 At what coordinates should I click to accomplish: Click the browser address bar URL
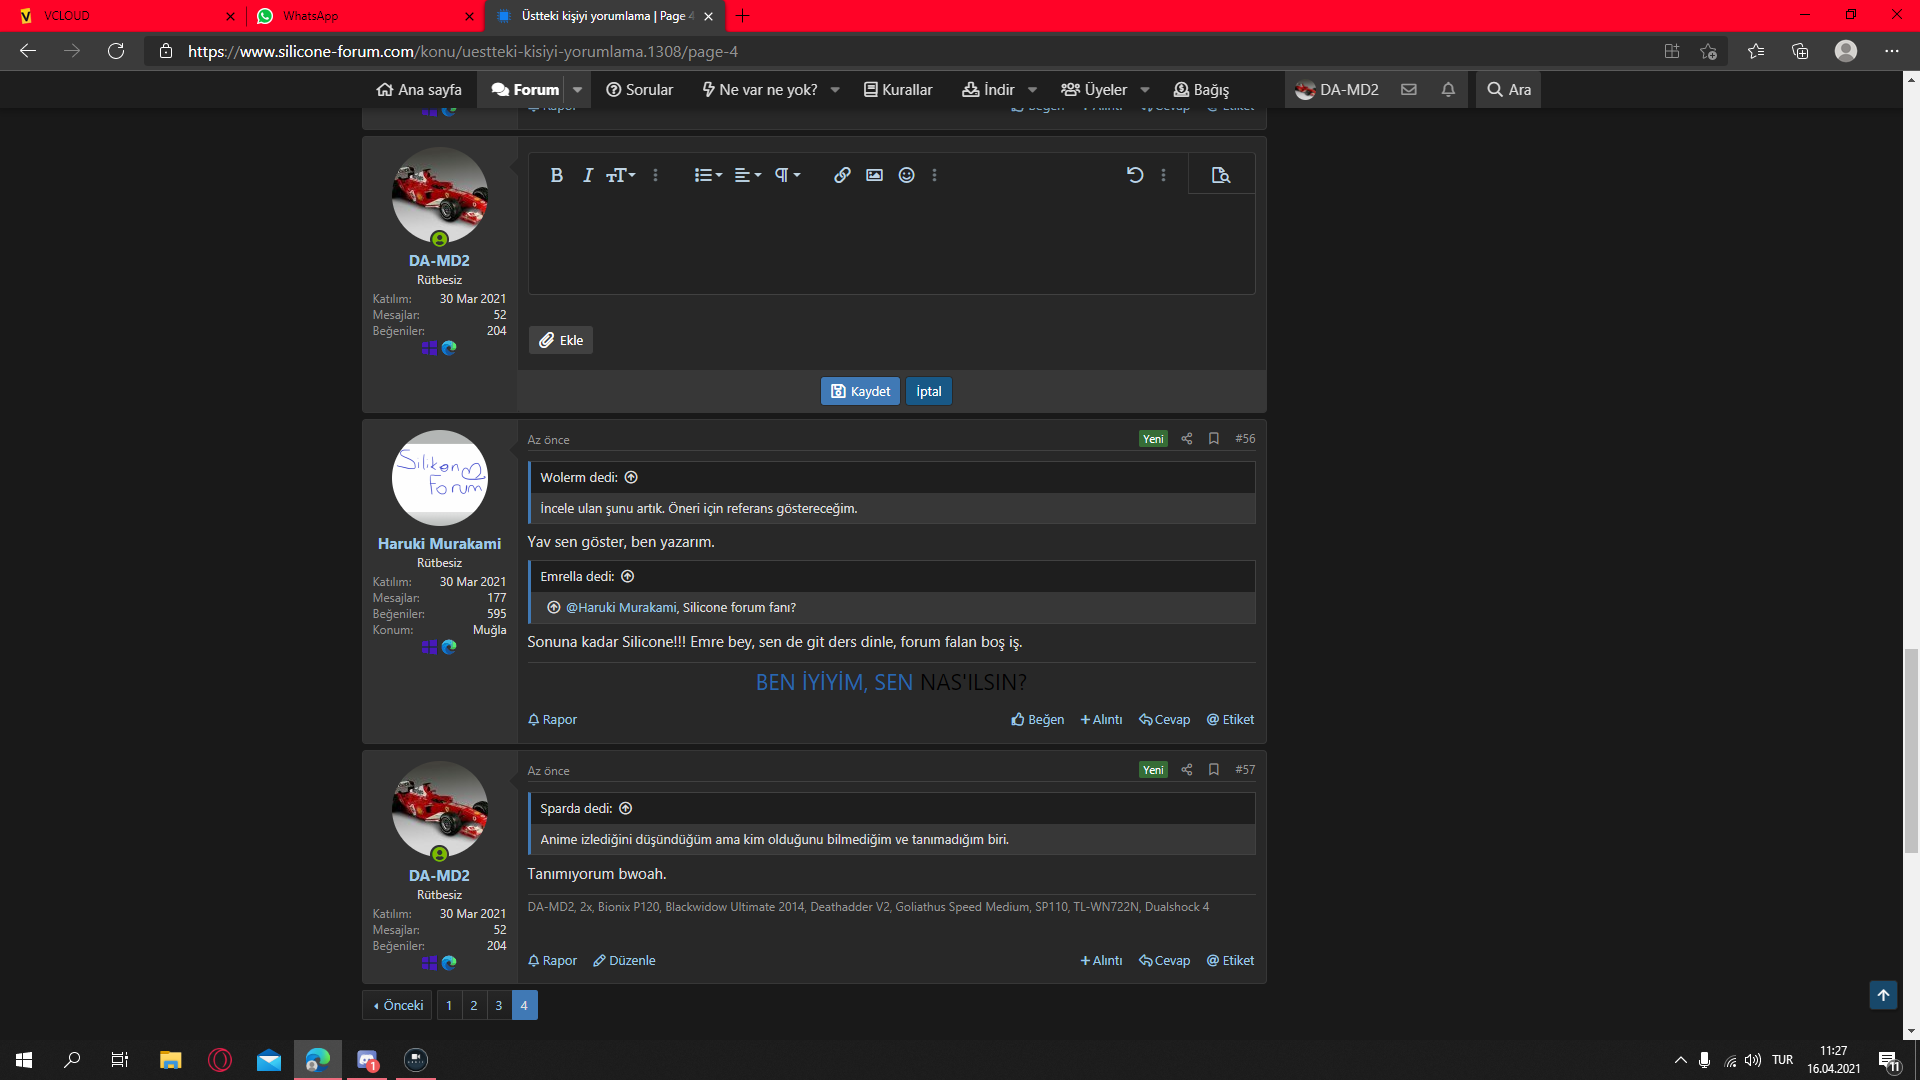(x=463, y=51)
